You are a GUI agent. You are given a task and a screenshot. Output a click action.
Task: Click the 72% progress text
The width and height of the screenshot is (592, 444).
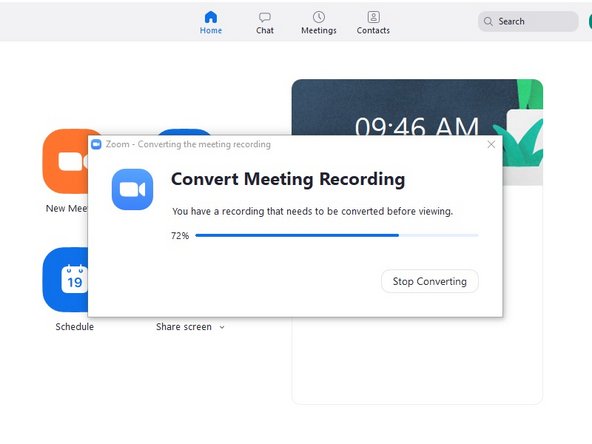click(180, 236)
